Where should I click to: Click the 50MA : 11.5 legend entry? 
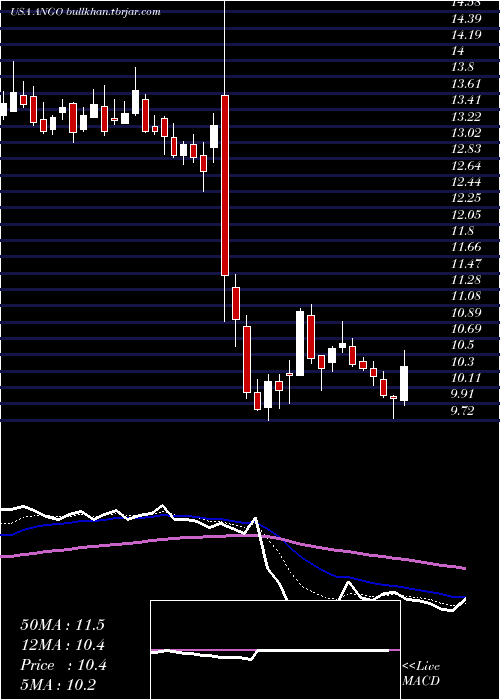click(x=62, y=625)
